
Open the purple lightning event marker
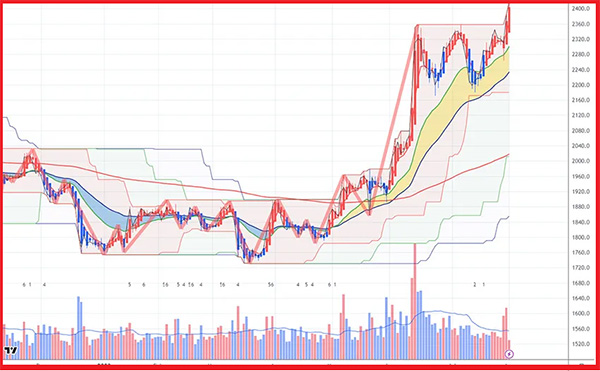coord(509,353)
